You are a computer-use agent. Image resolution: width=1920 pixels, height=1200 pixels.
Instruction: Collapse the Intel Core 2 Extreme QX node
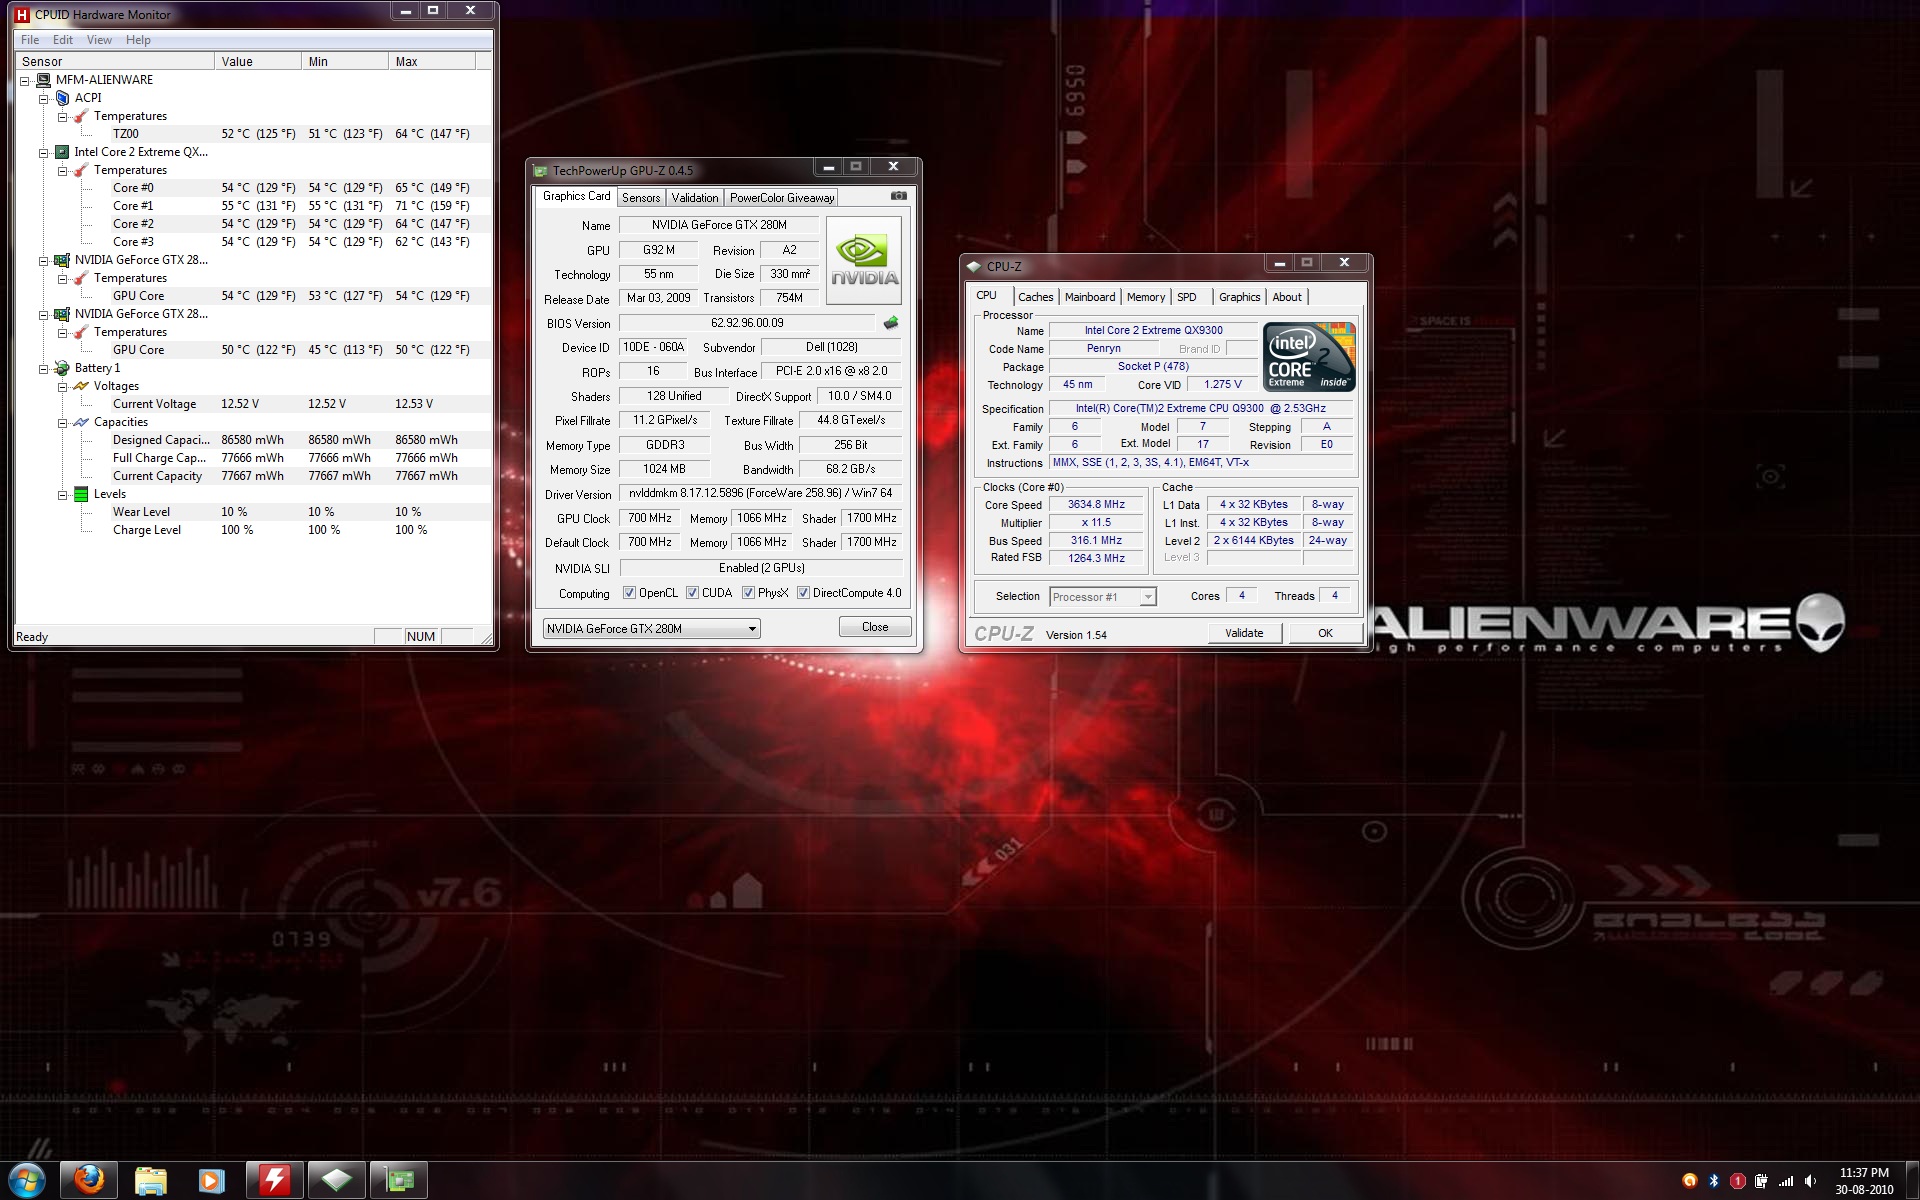[44, 152]
